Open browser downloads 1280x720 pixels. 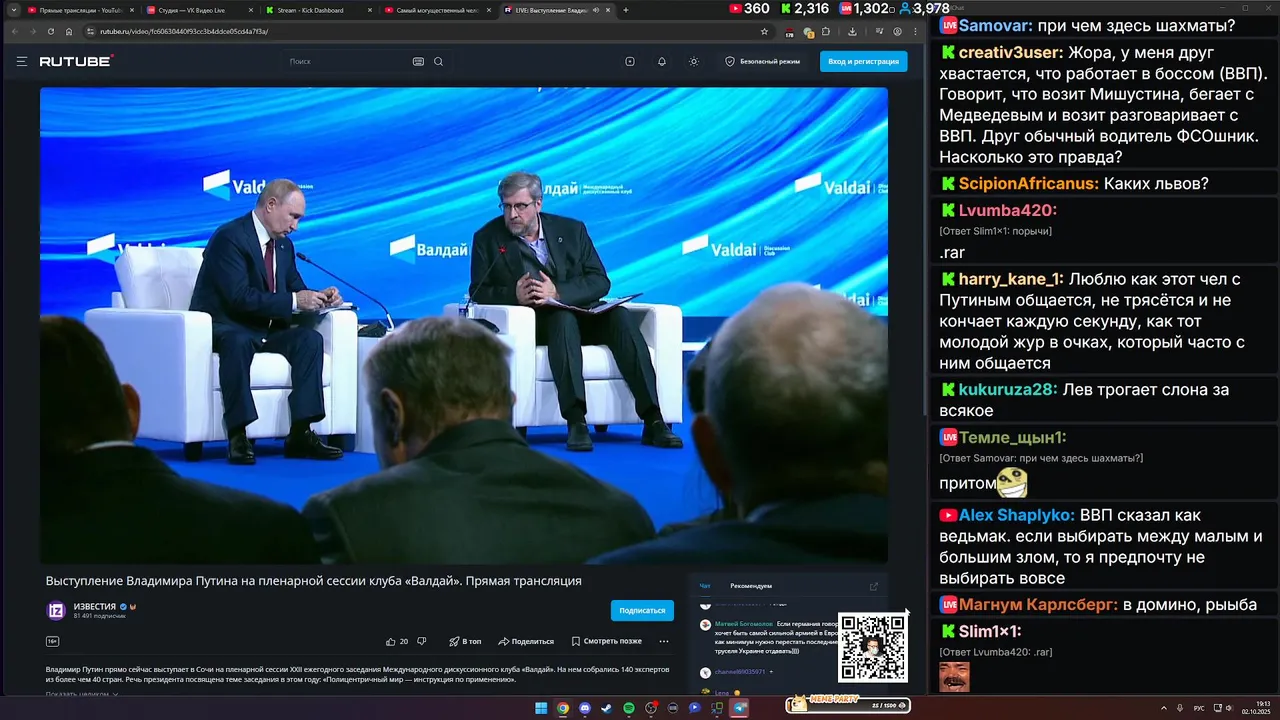coord(852,31)
